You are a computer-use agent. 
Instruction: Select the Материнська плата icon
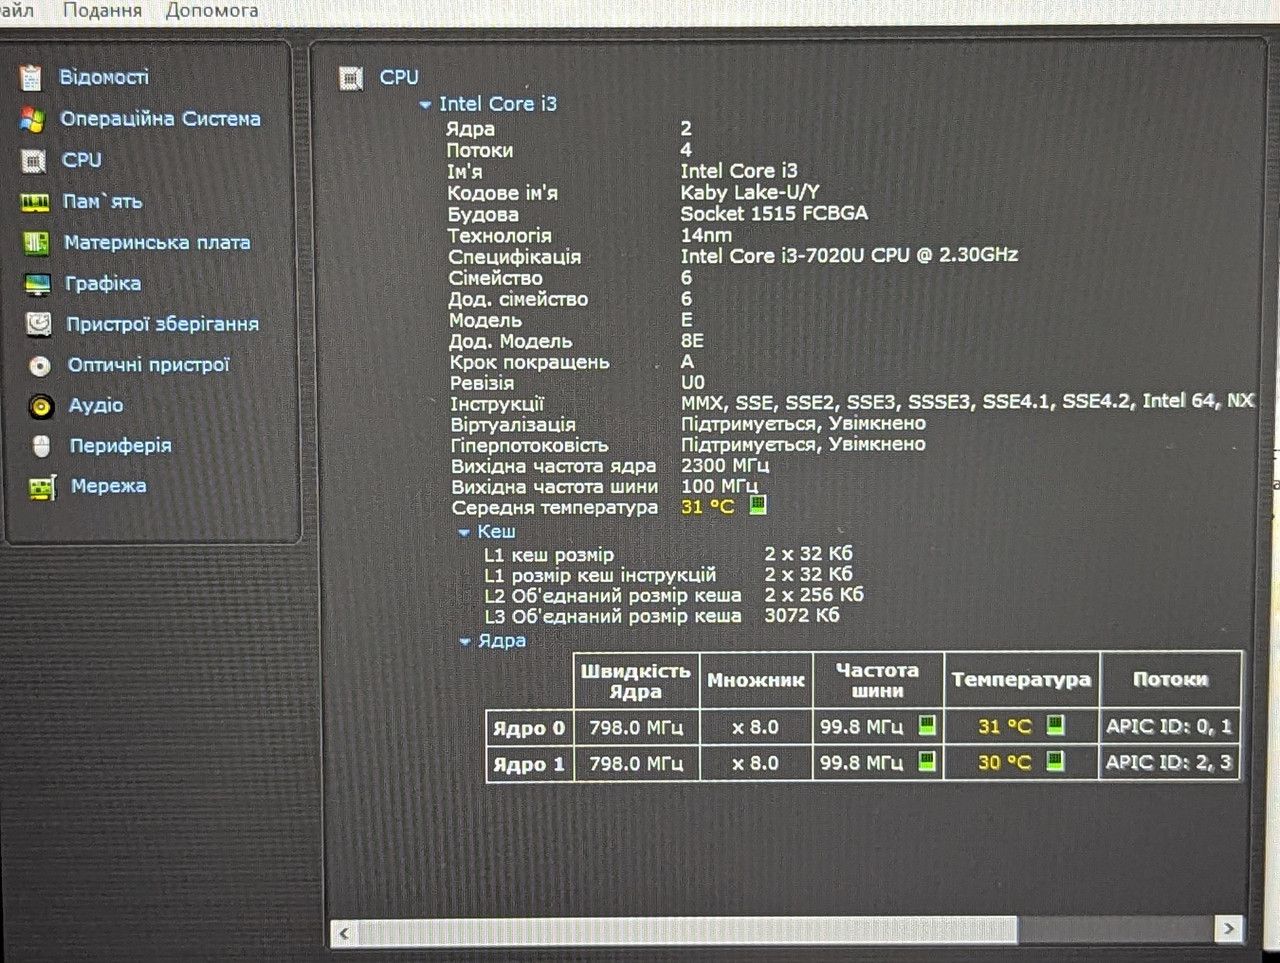pos(36,243)
